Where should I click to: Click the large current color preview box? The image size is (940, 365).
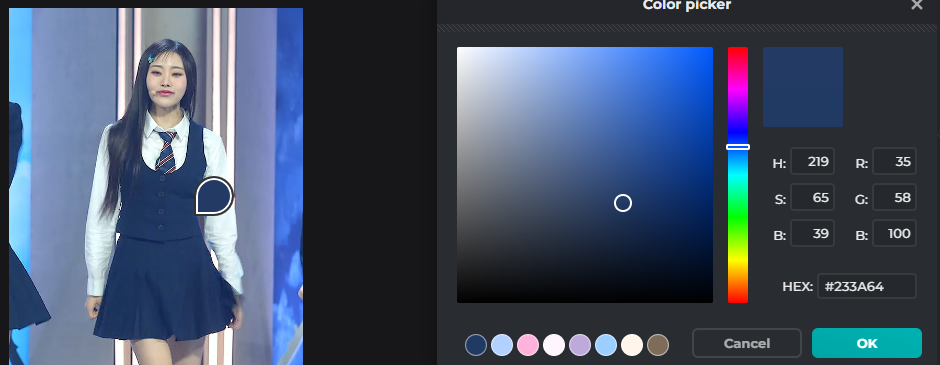(x=803, y=87)
